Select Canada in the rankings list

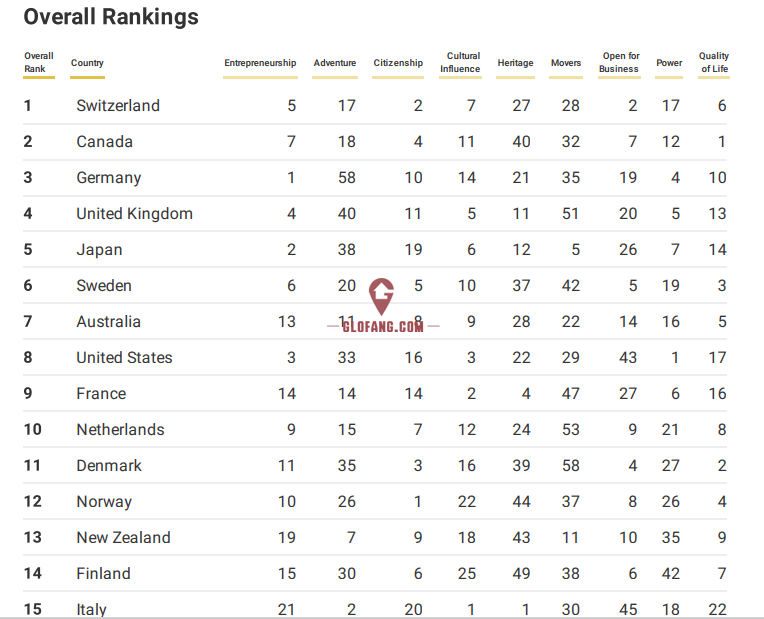104,142
